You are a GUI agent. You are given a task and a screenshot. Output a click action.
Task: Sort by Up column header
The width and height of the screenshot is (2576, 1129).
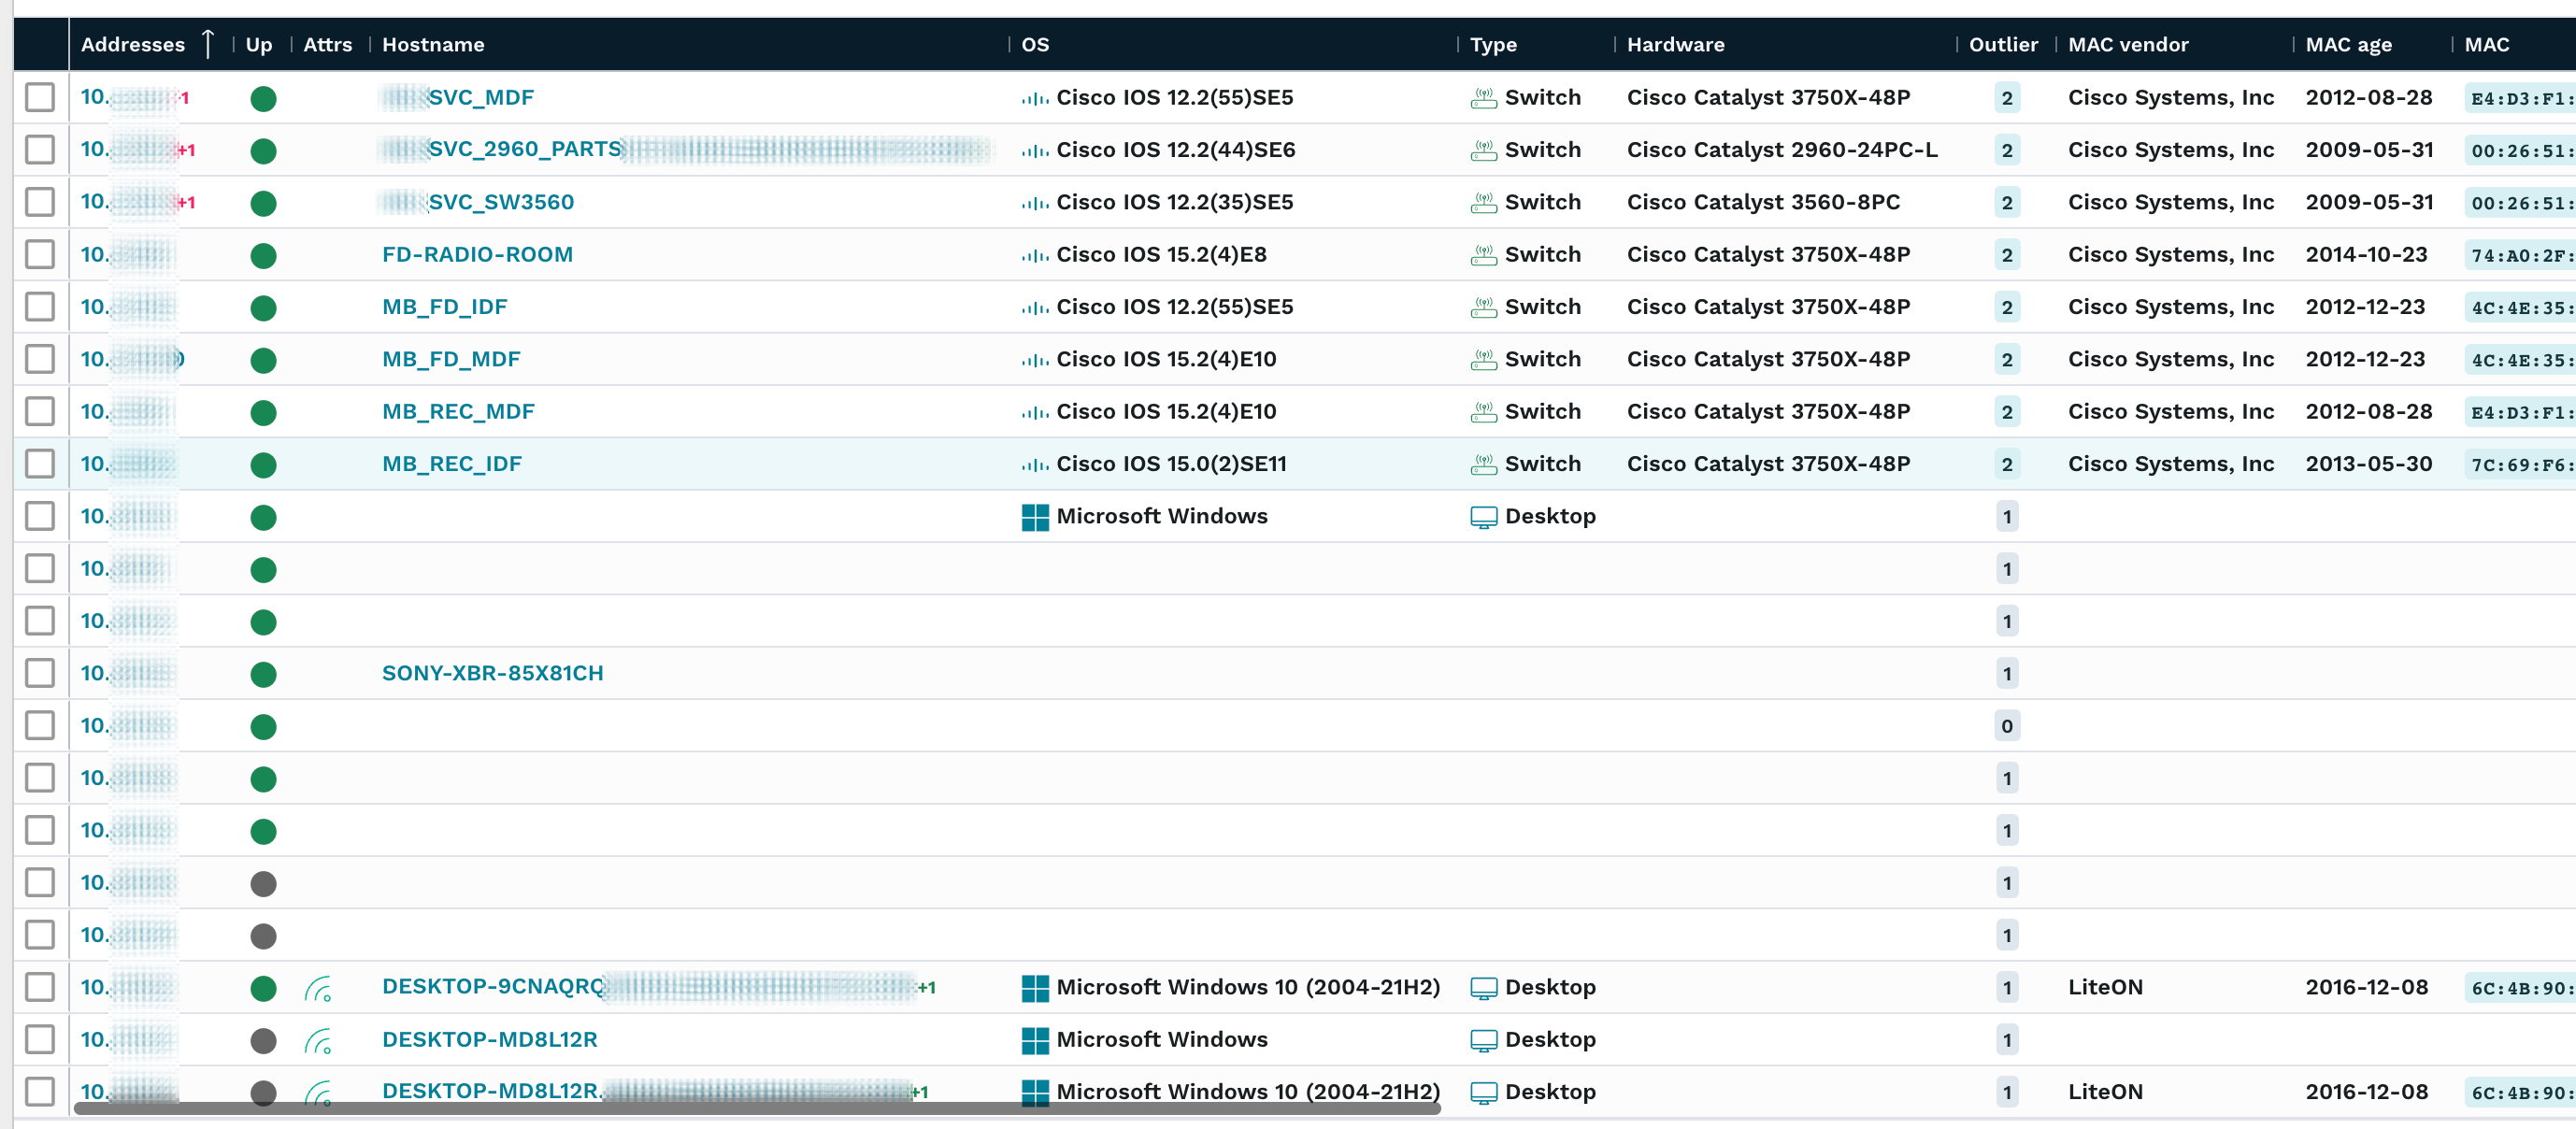(x=259, y=45)
